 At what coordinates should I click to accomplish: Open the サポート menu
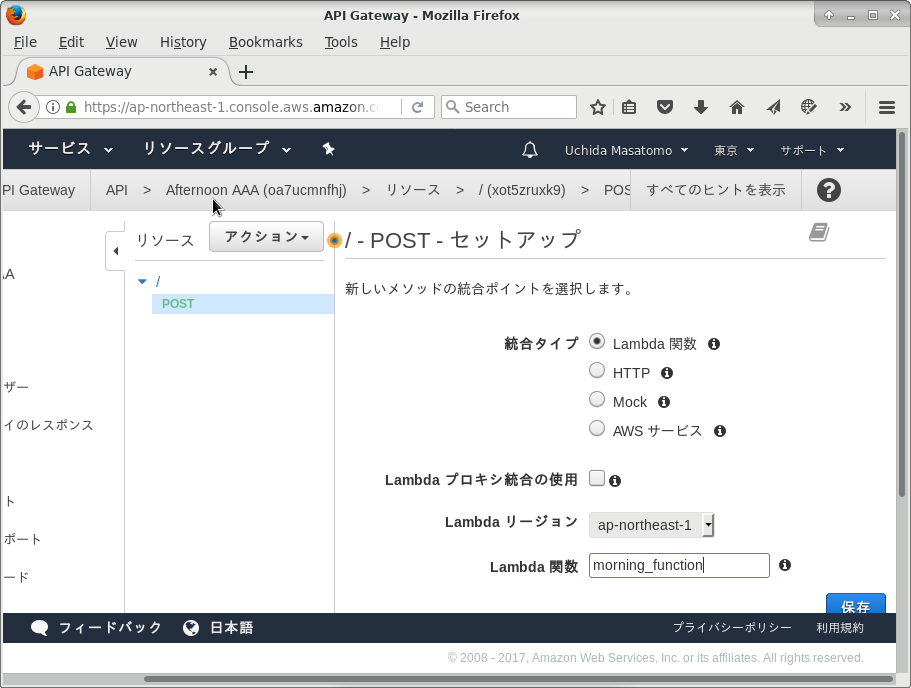click(x=812, y=150)
